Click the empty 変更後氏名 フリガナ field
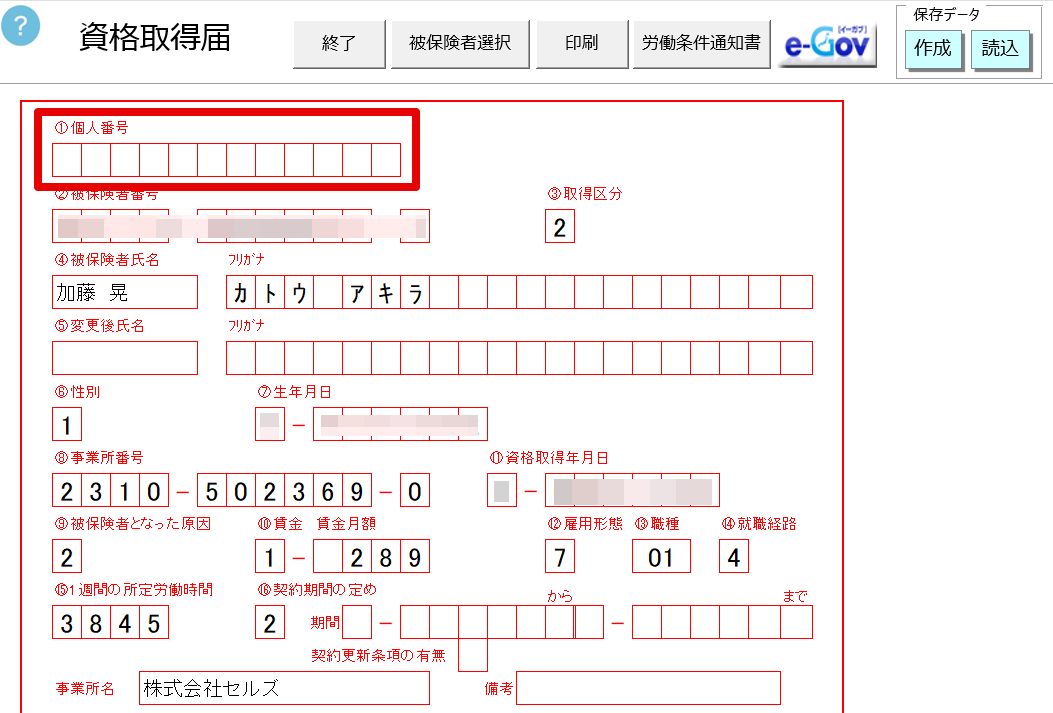This screenshot has width=1053, height=713. [x=519, y=358]
